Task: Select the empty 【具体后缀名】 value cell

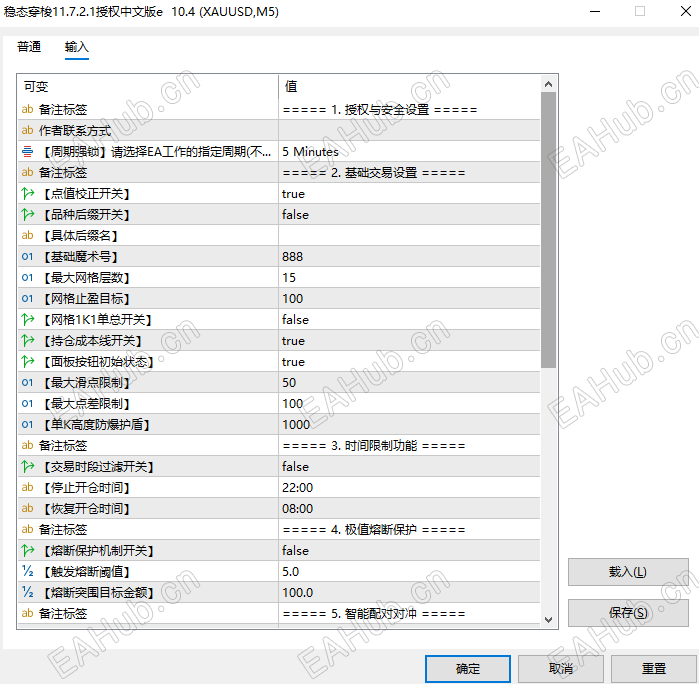Action: point(409,235)
